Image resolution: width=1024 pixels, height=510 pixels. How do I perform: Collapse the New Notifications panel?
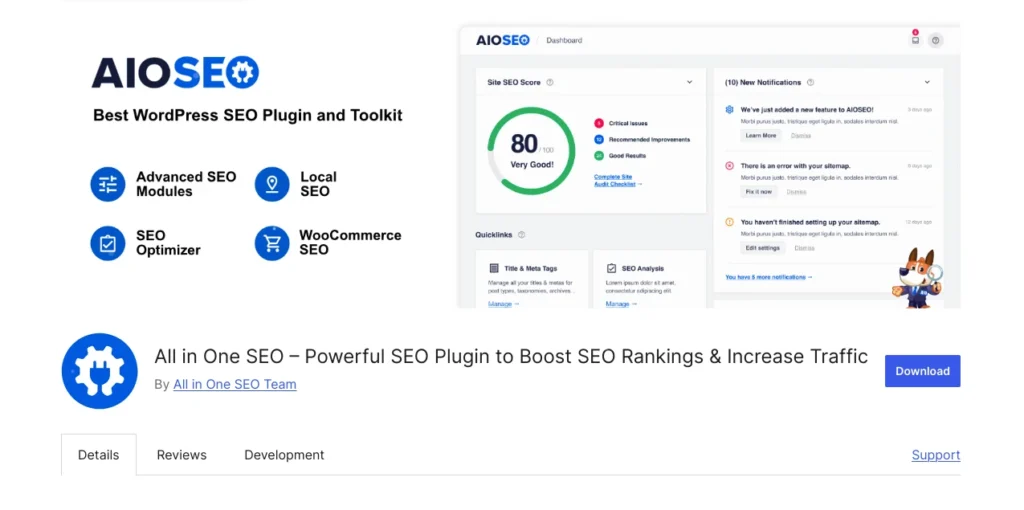(x=927, y=82)
